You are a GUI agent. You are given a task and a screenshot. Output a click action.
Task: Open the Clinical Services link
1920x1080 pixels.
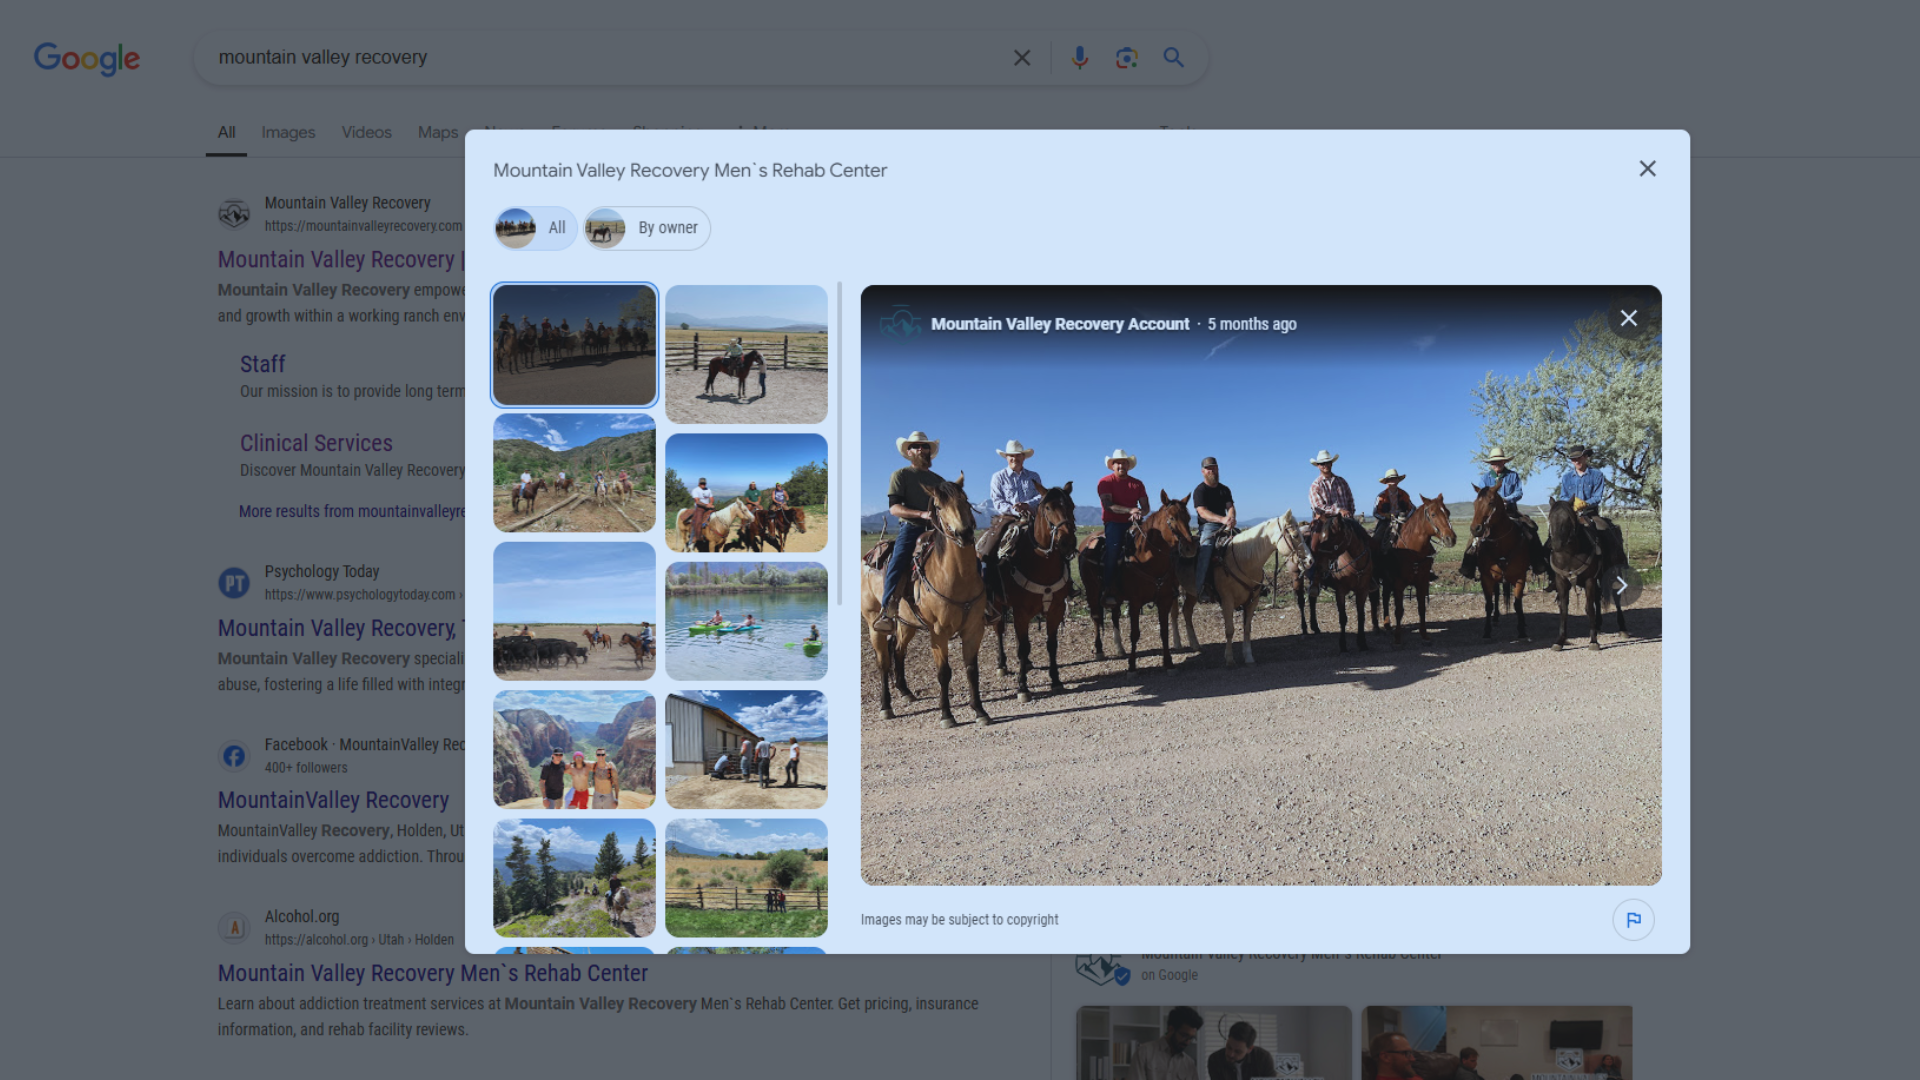(x=316, y=443)
